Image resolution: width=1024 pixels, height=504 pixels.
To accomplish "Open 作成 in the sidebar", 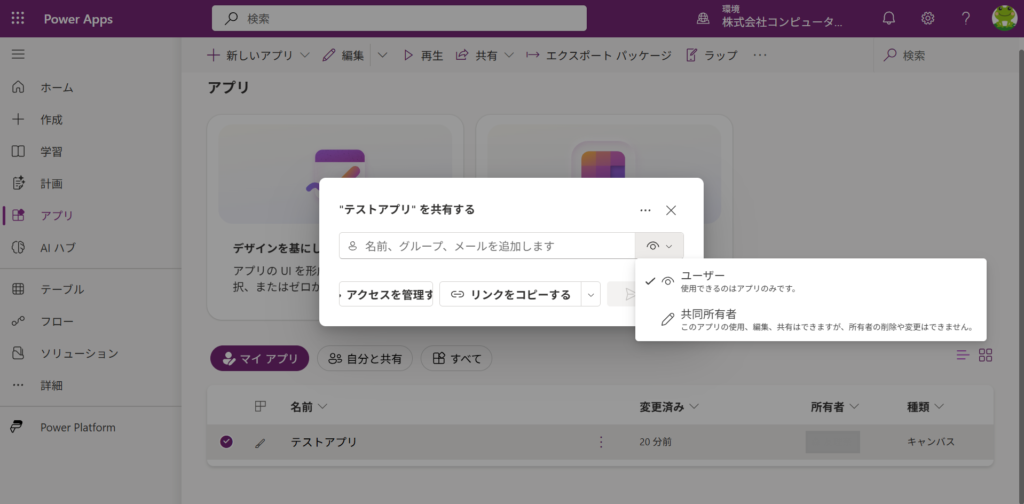I will [x=37, y=119].
